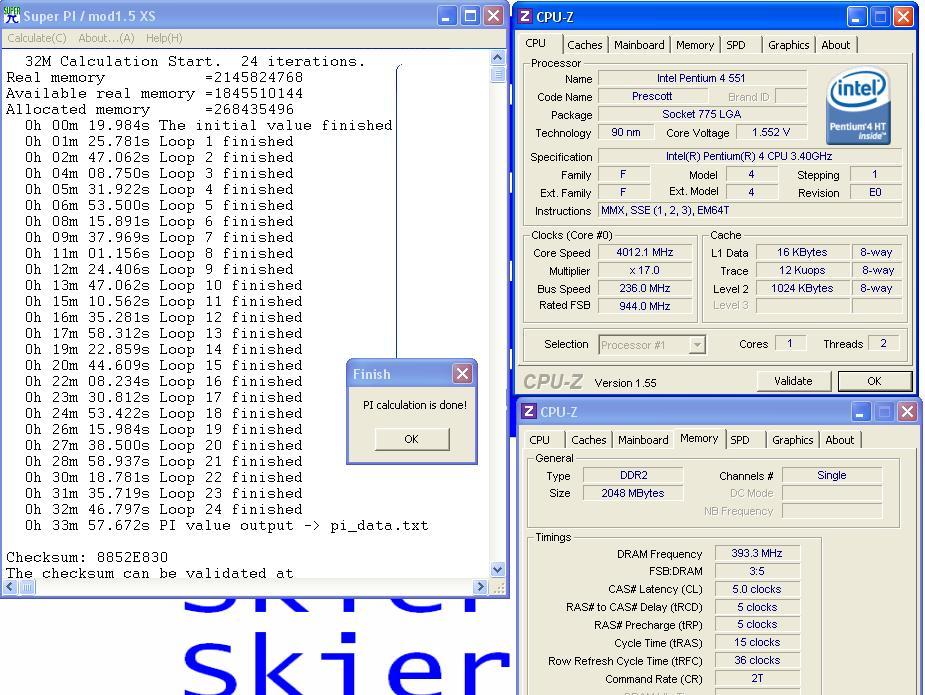Click the Bus Speed value 236.0 MHz
Viewport: 925px width, 695px height.
click(645, 289)
